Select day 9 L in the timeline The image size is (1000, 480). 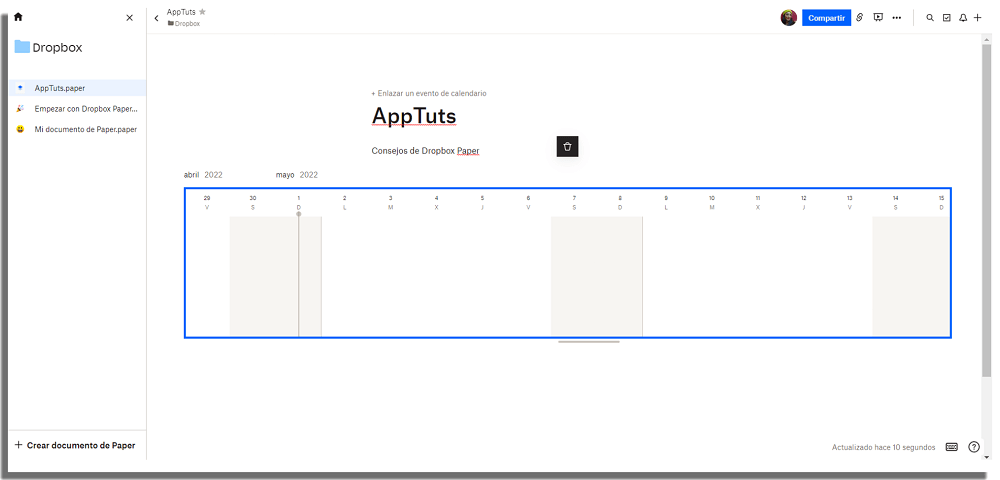point(666,203)
